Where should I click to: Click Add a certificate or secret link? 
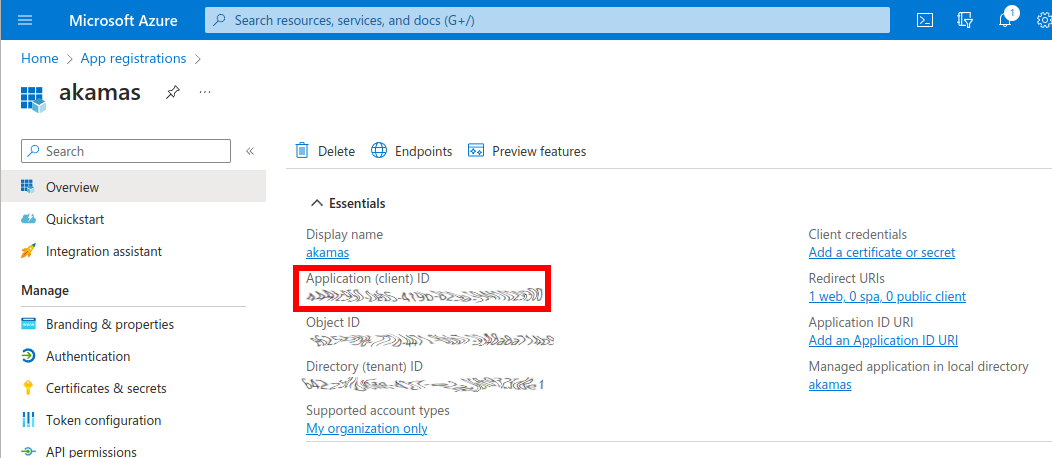click(x=881, y=252)
